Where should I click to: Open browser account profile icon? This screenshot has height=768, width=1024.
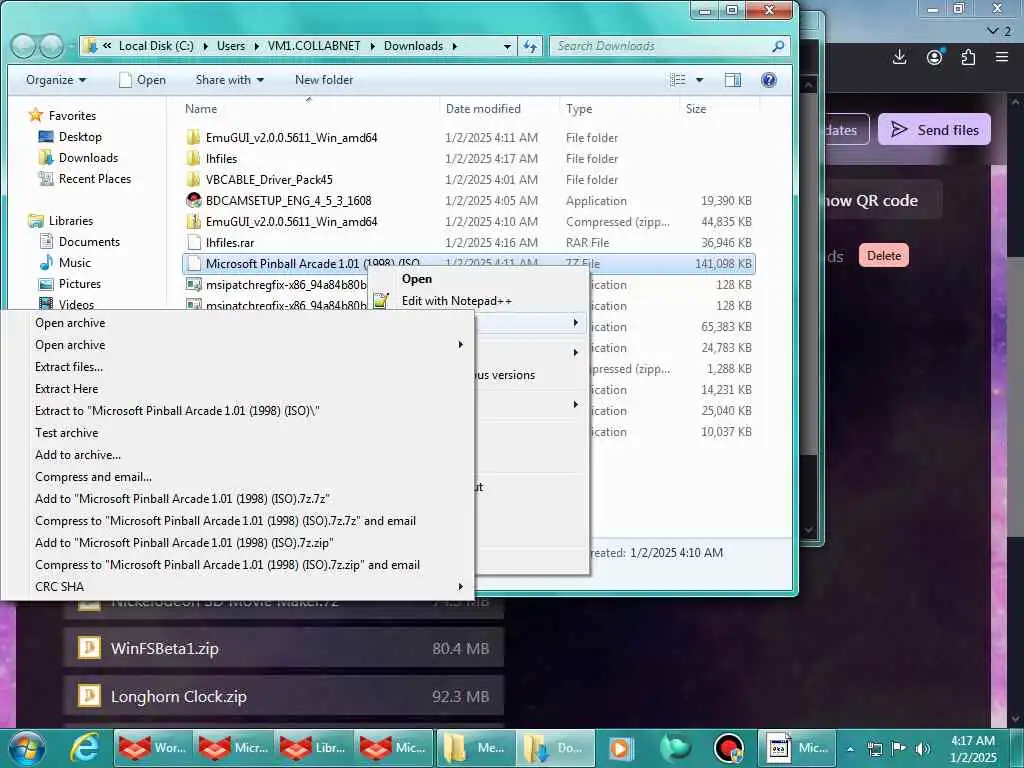tap(935, 57)
